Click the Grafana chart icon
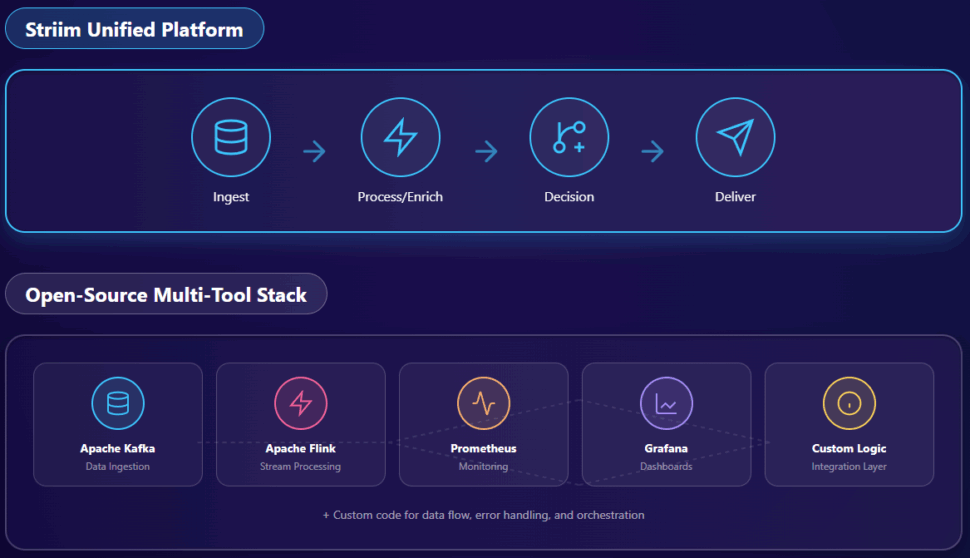The width and height of the screenshot is (970, 558). (x=666, y=403)
